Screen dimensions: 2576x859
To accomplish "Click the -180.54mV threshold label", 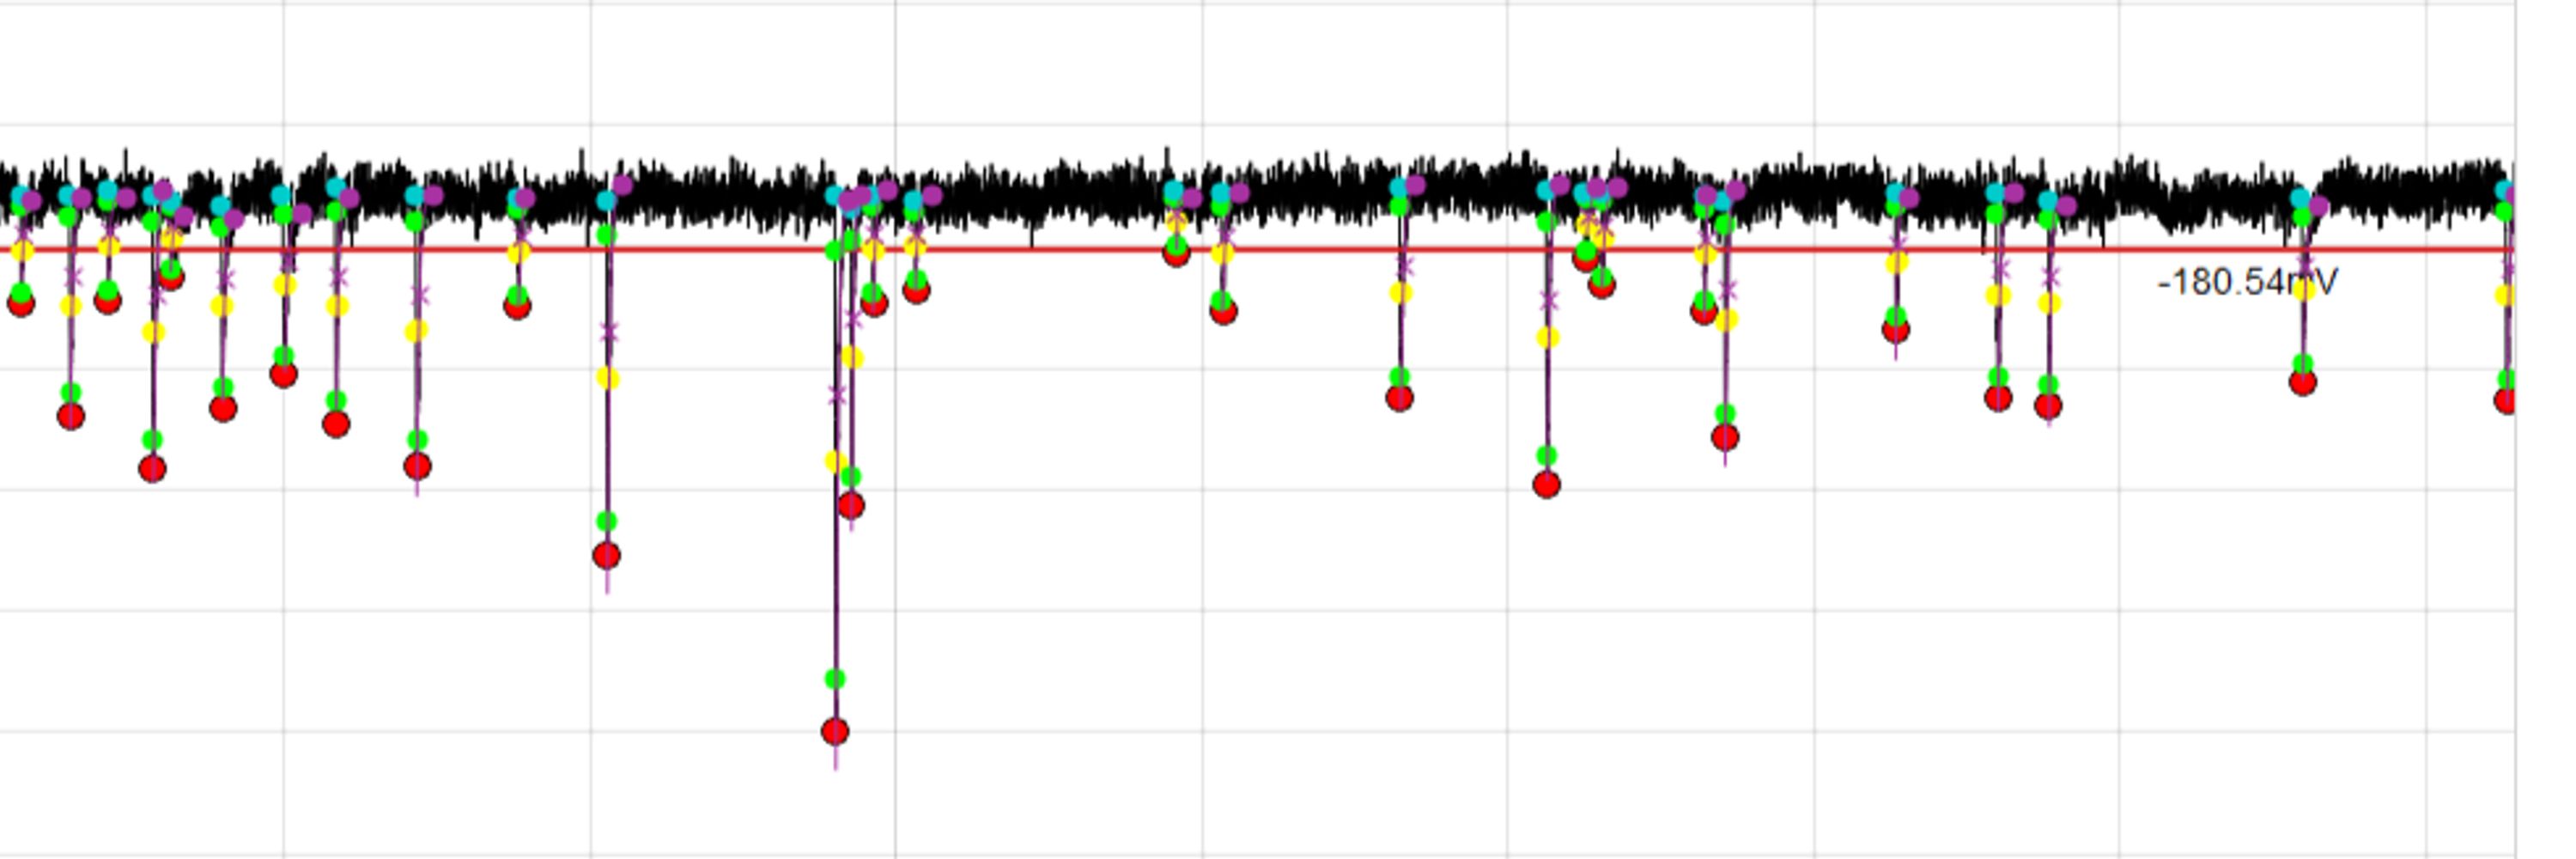I will 2247,283.
